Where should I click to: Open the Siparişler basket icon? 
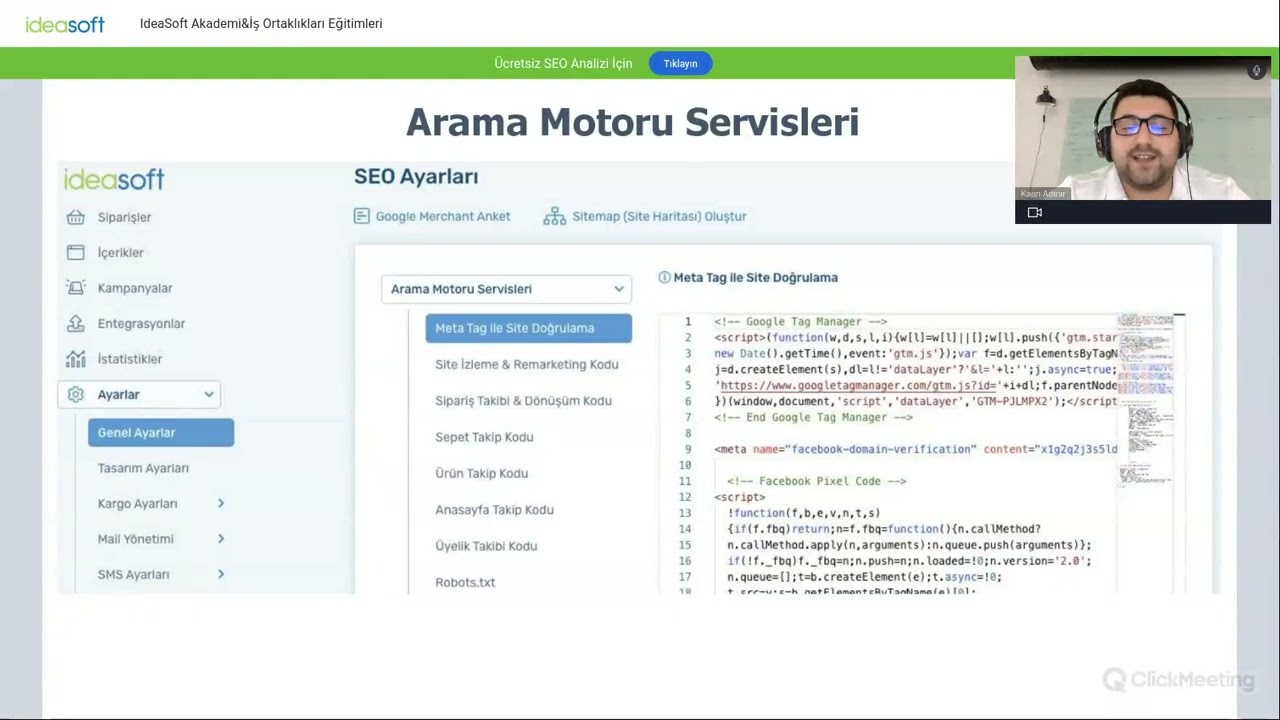pos(75,217)
